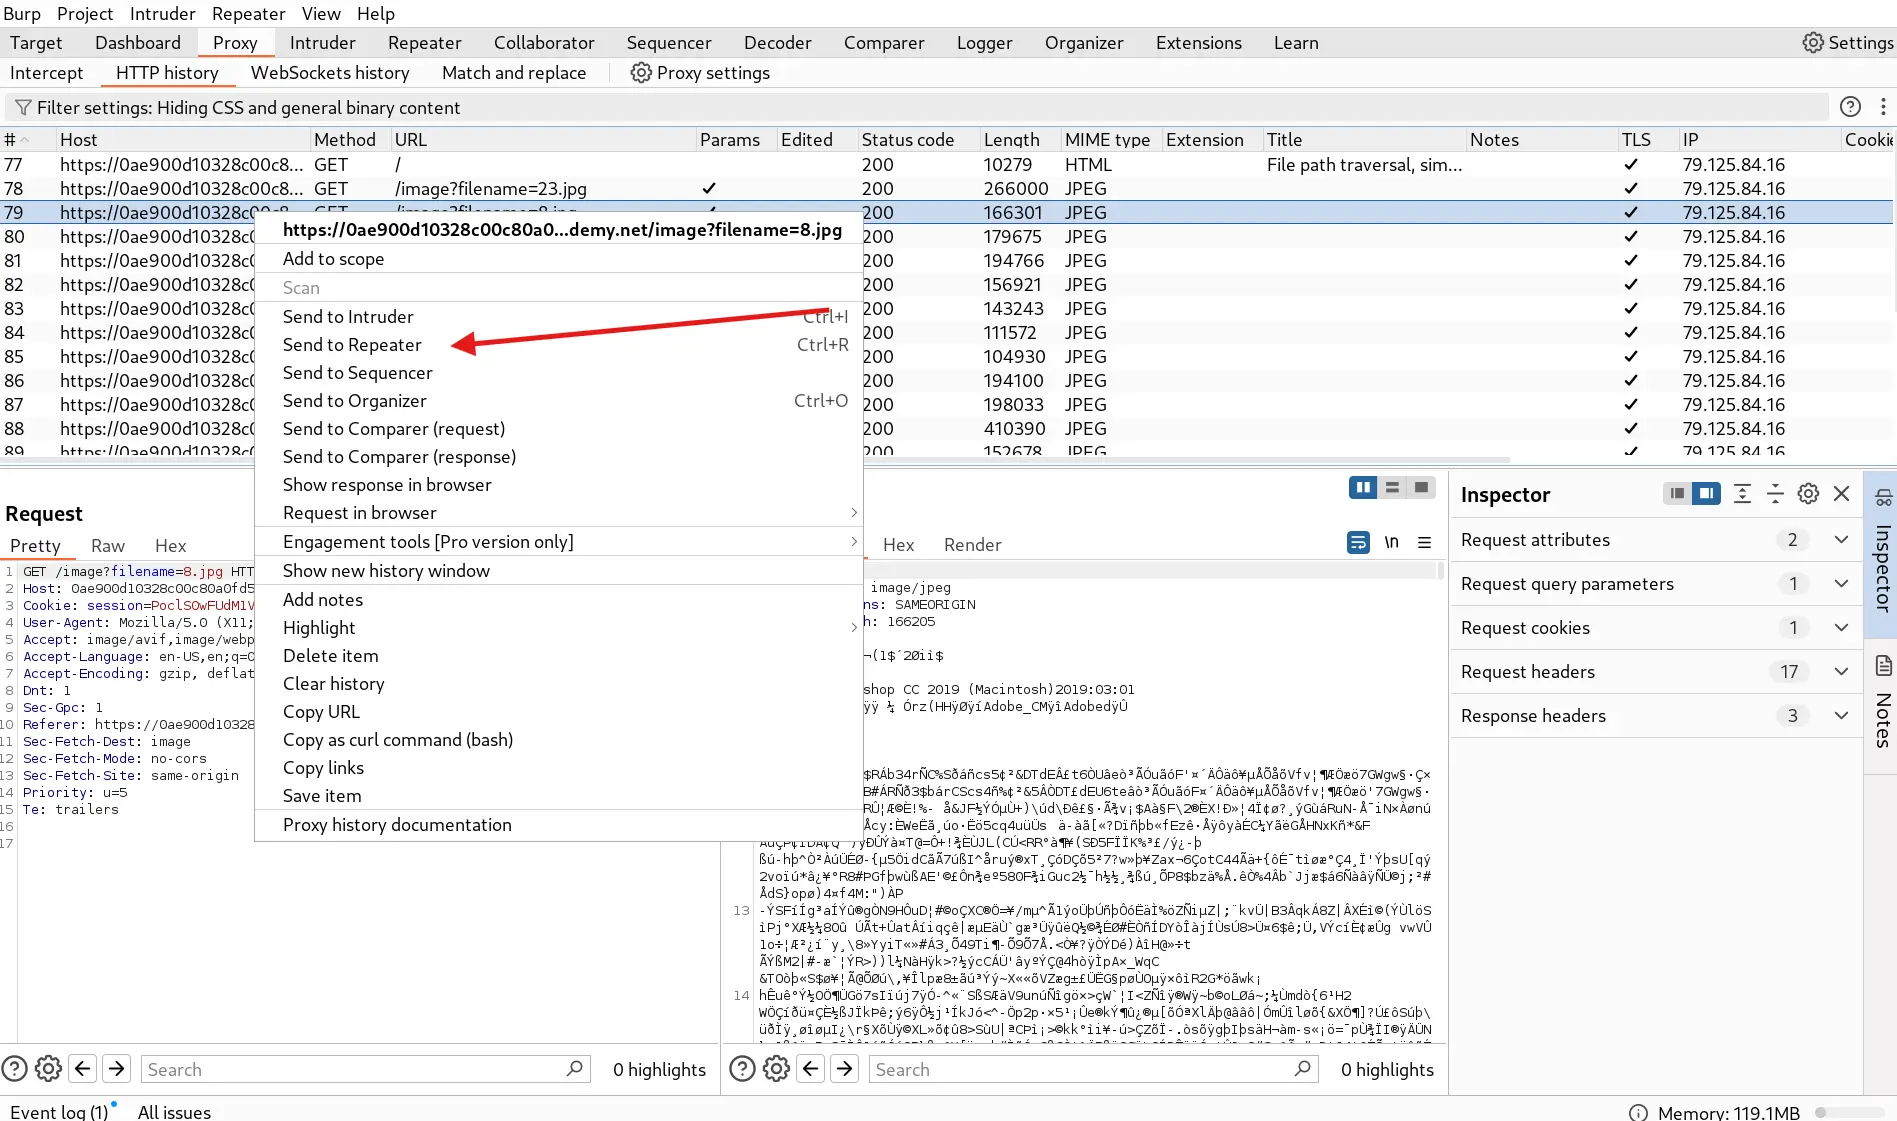Open the three-dot options menu beside filter bar
1897x1121 pixels.
tap(1883, 107)
